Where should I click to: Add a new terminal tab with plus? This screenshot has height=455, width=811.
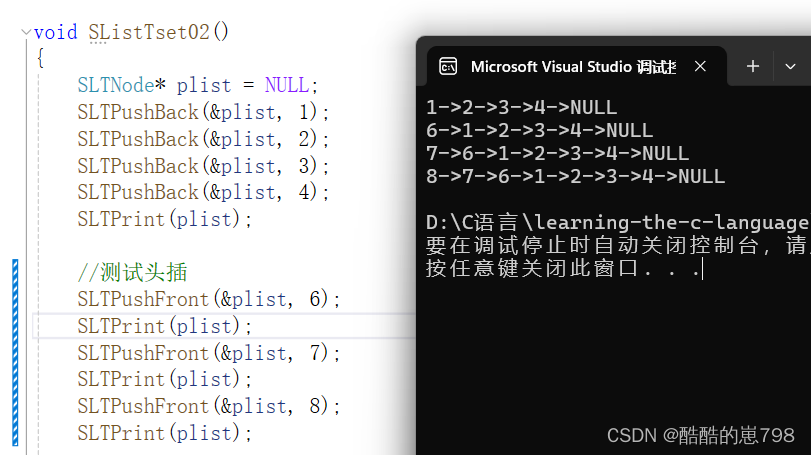coord(753,66)
